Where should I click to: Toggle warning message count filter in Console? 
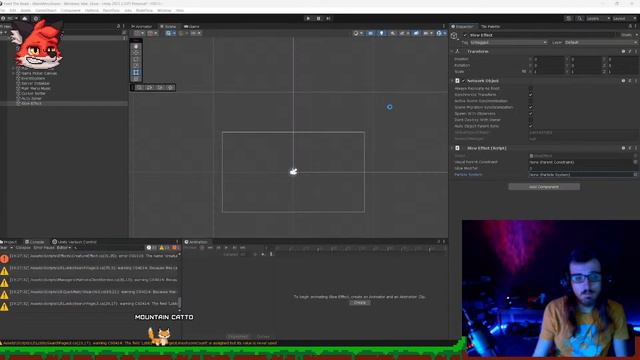click(x=164, y=248)
